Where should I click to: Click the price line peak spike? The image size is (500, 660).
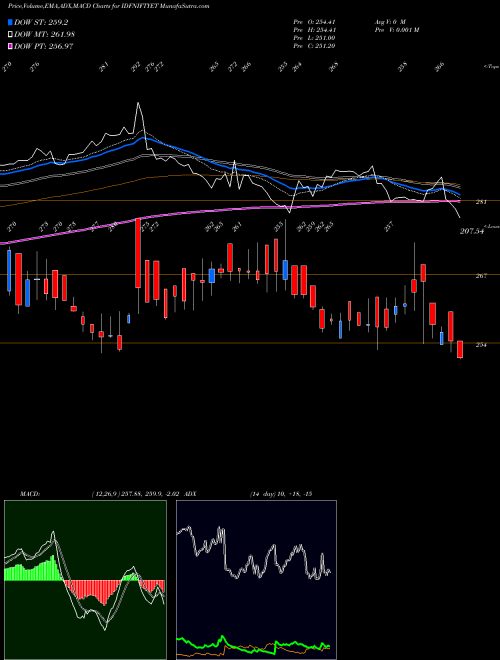click(138, 104)
